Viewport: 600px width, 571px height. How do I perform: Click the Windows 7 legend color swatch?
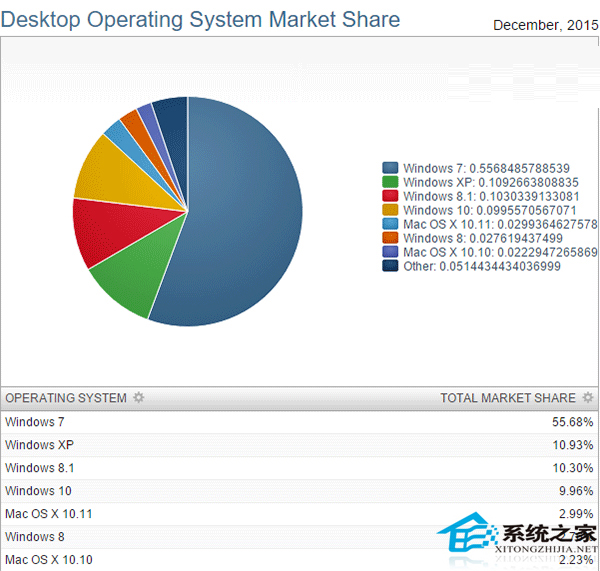pyautogui.click(x=390, y=168)
